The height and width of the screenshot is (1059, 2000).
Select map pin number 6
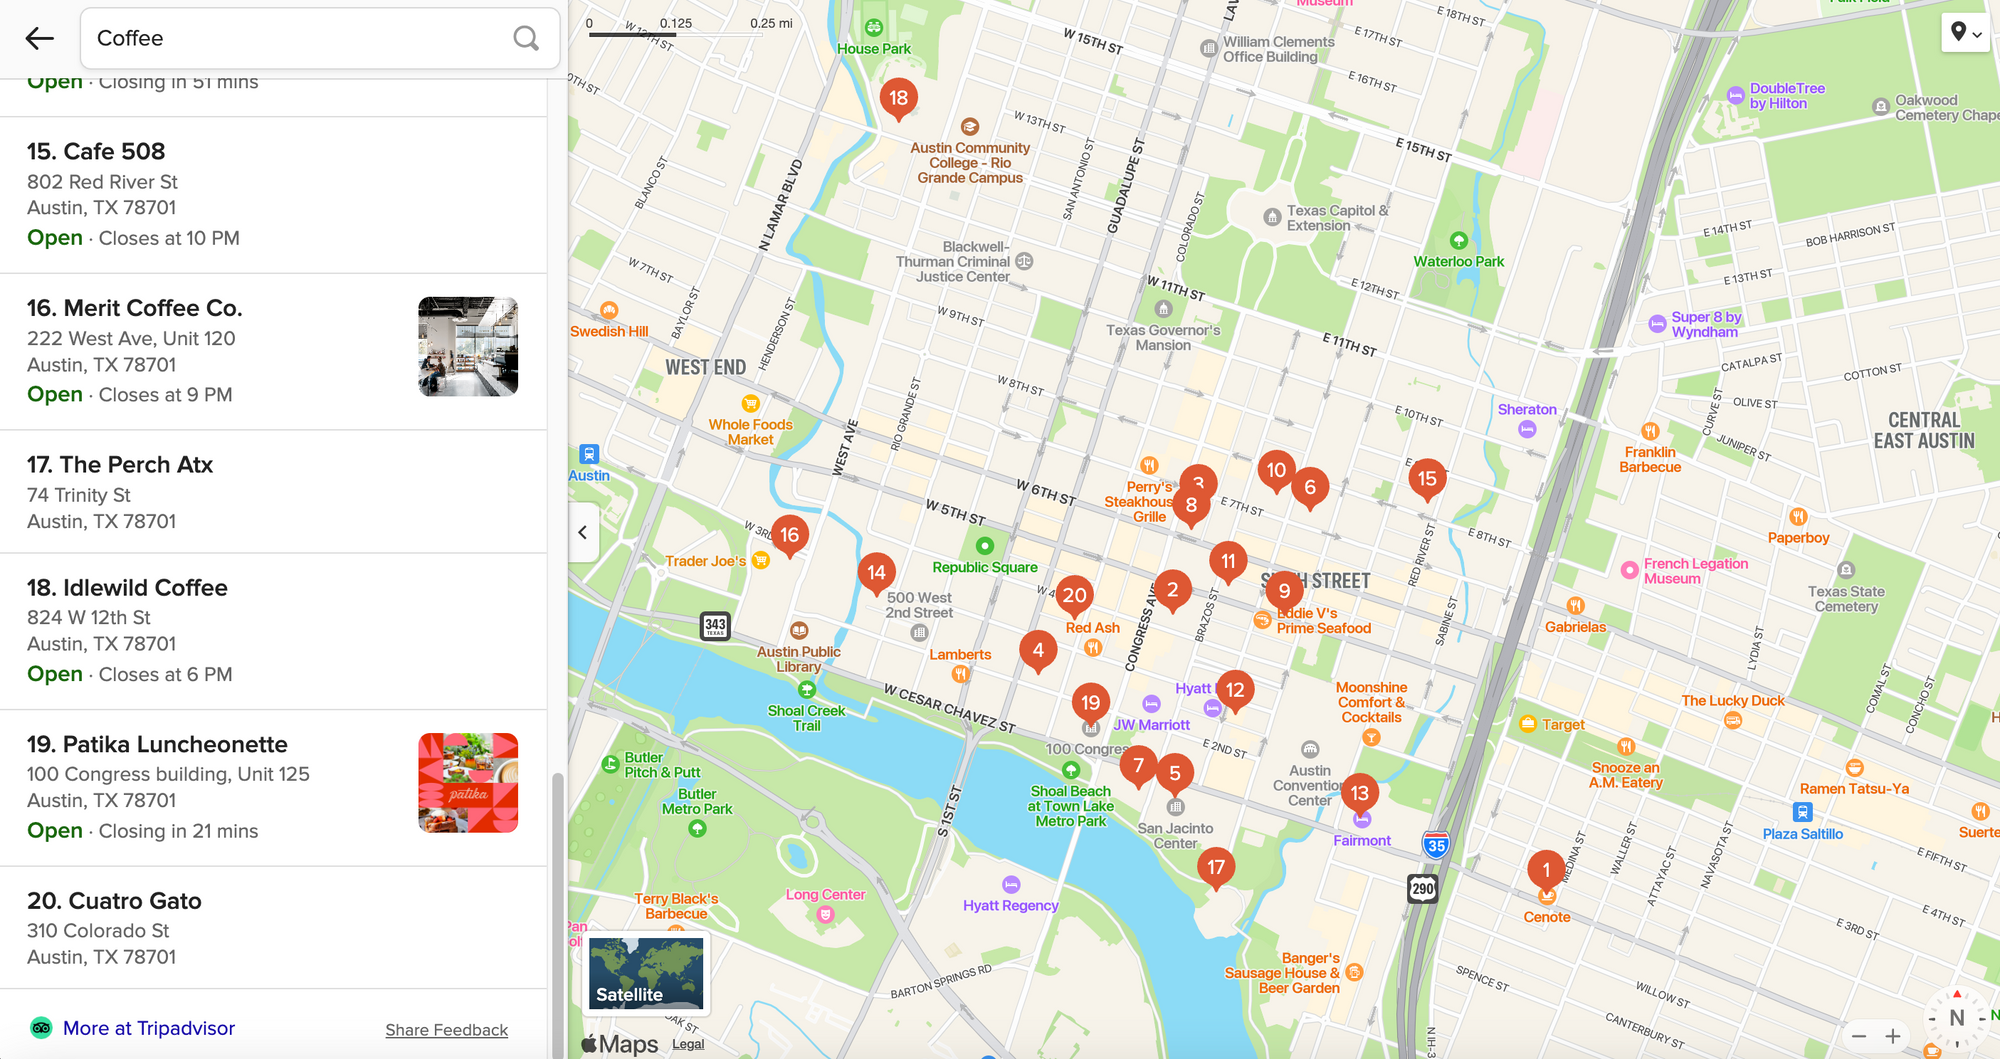coord(1310,488)
